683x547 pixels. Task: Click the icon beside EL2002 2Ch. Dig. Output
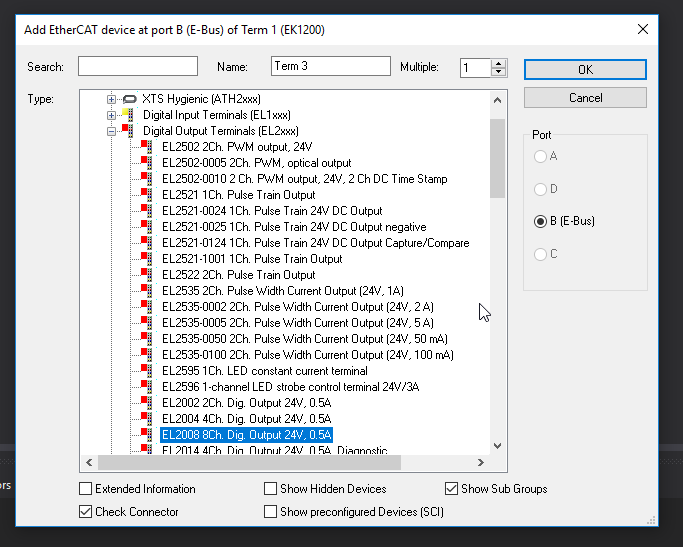point(147,402)
